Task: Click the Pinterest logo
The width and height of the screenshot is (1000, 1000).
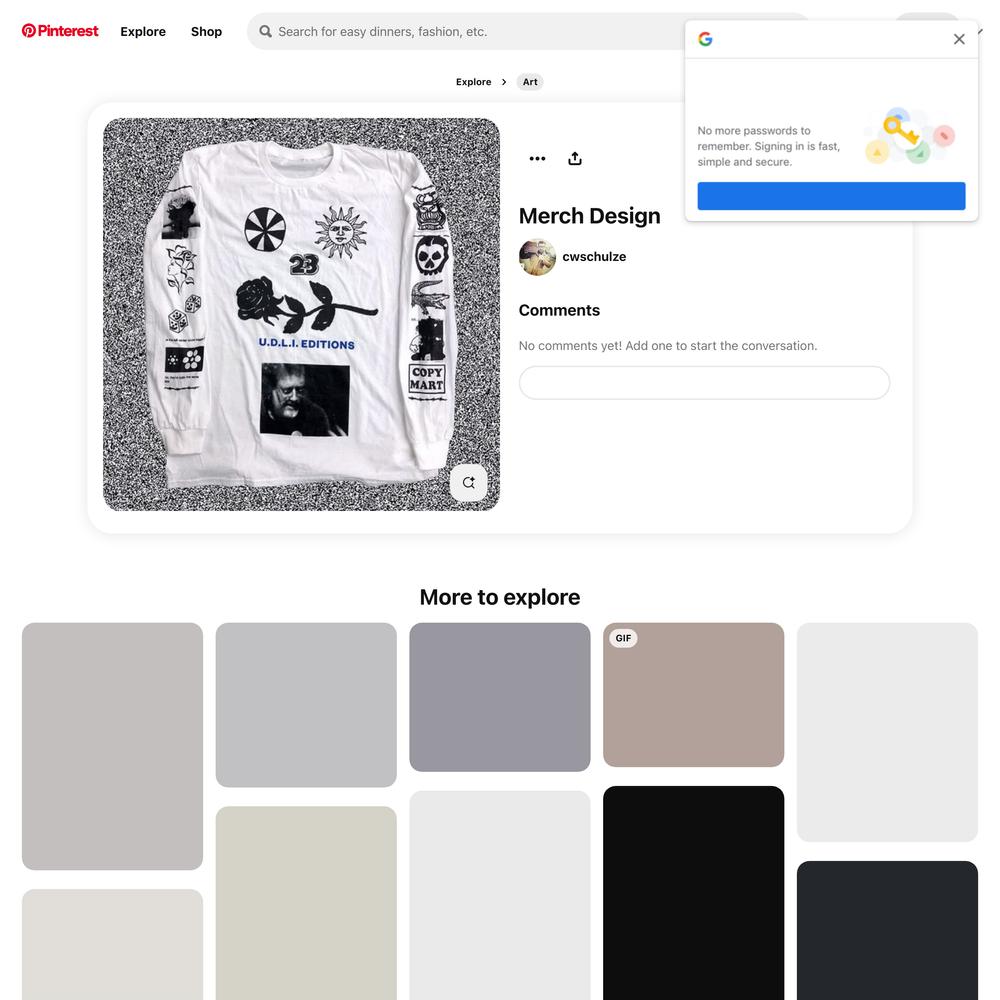Action: (60, 31)
